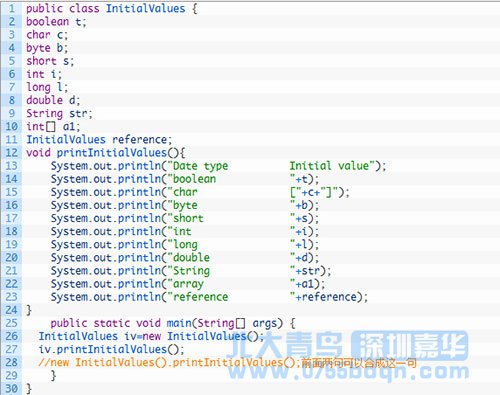The image size is (500, 395).
Task: Click the boolean t declaration
Action: point(56,22)
